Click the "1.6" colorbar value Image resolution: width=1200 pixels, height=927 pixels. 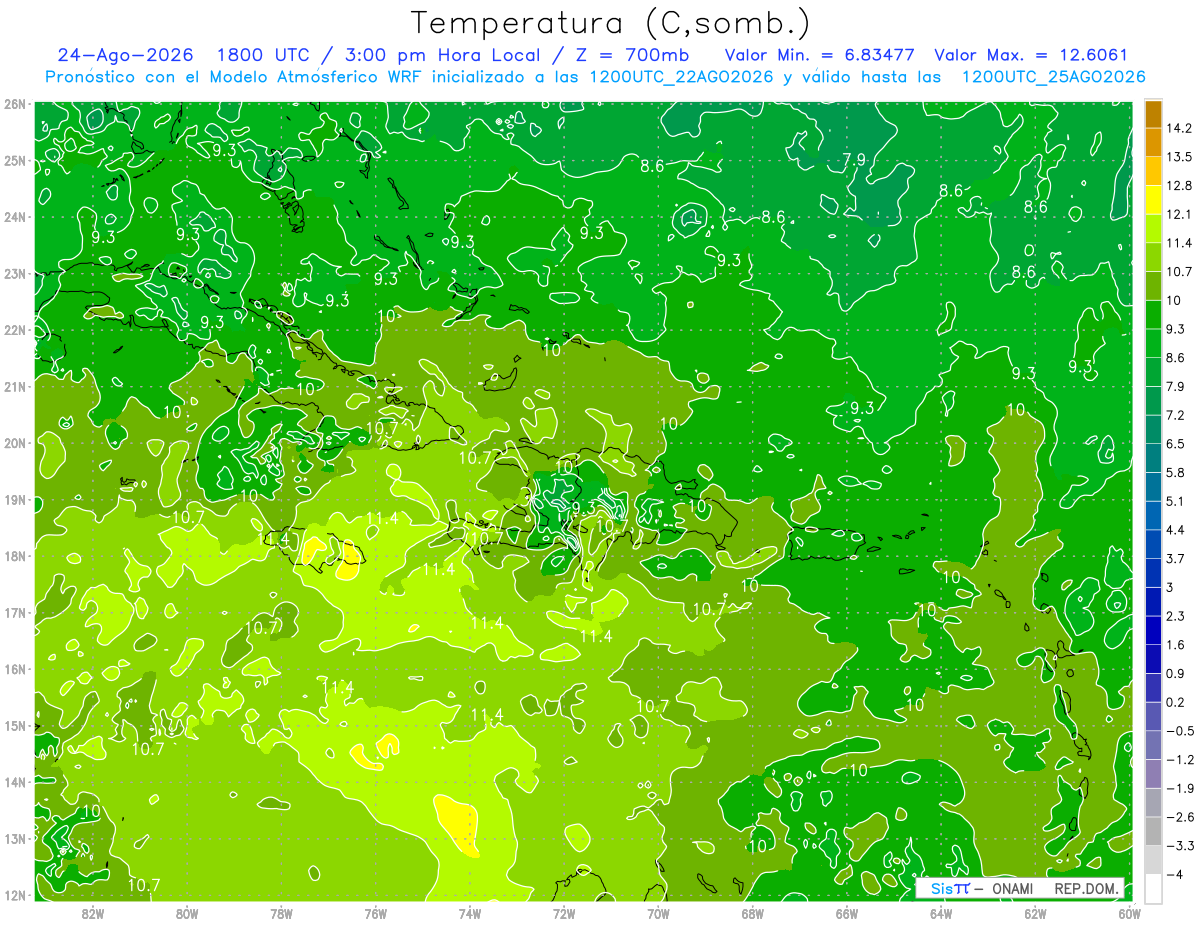tap(1176, 645)
